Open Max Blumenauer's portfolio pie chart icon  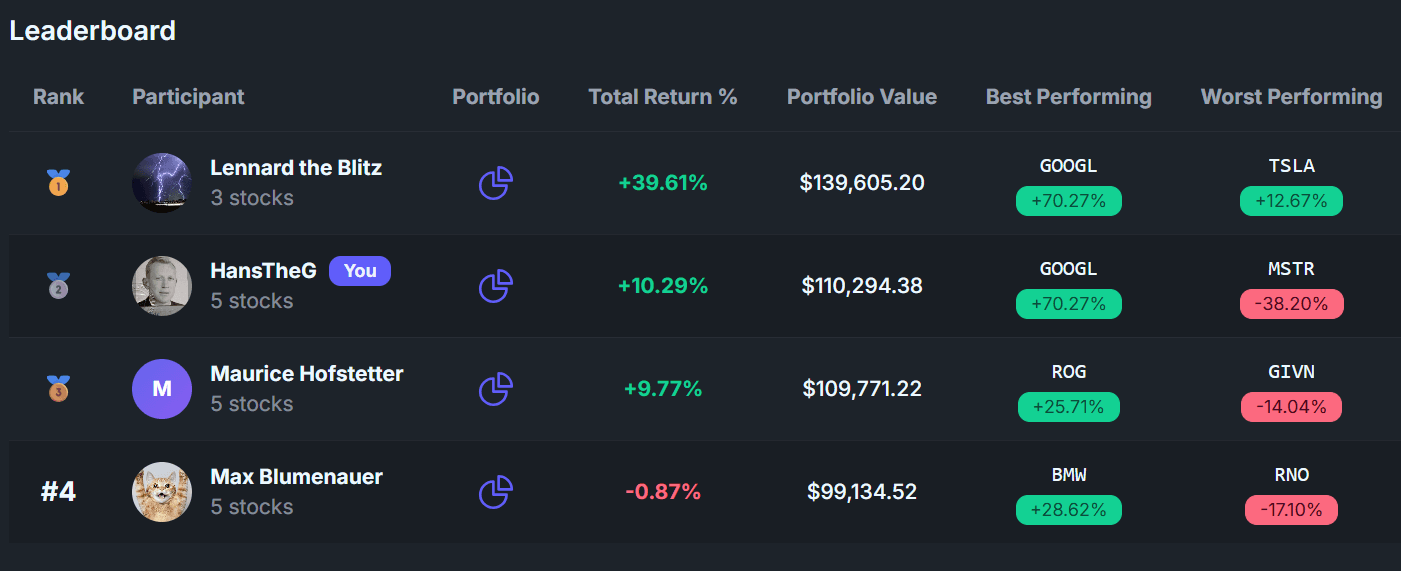coord(495,492)
